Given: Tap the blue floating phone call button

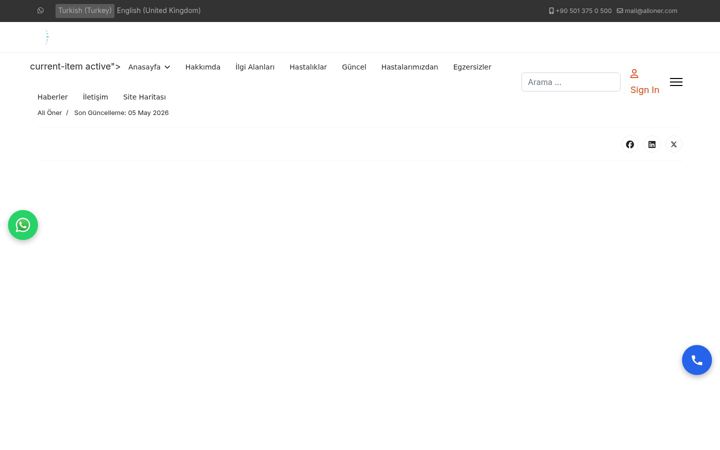Looking at the screenshot, I should (697, 360).
